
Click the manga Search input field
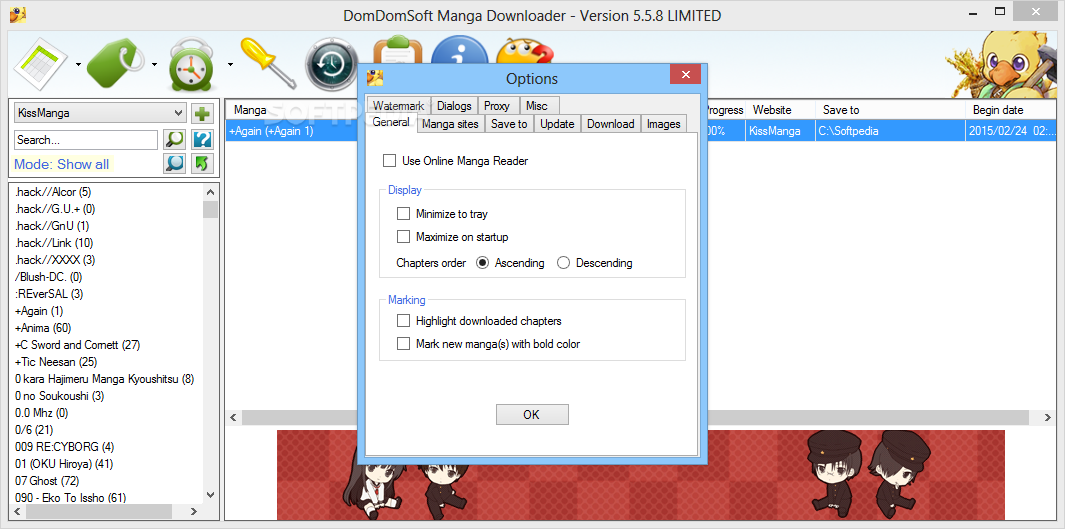tap(86, 140)
